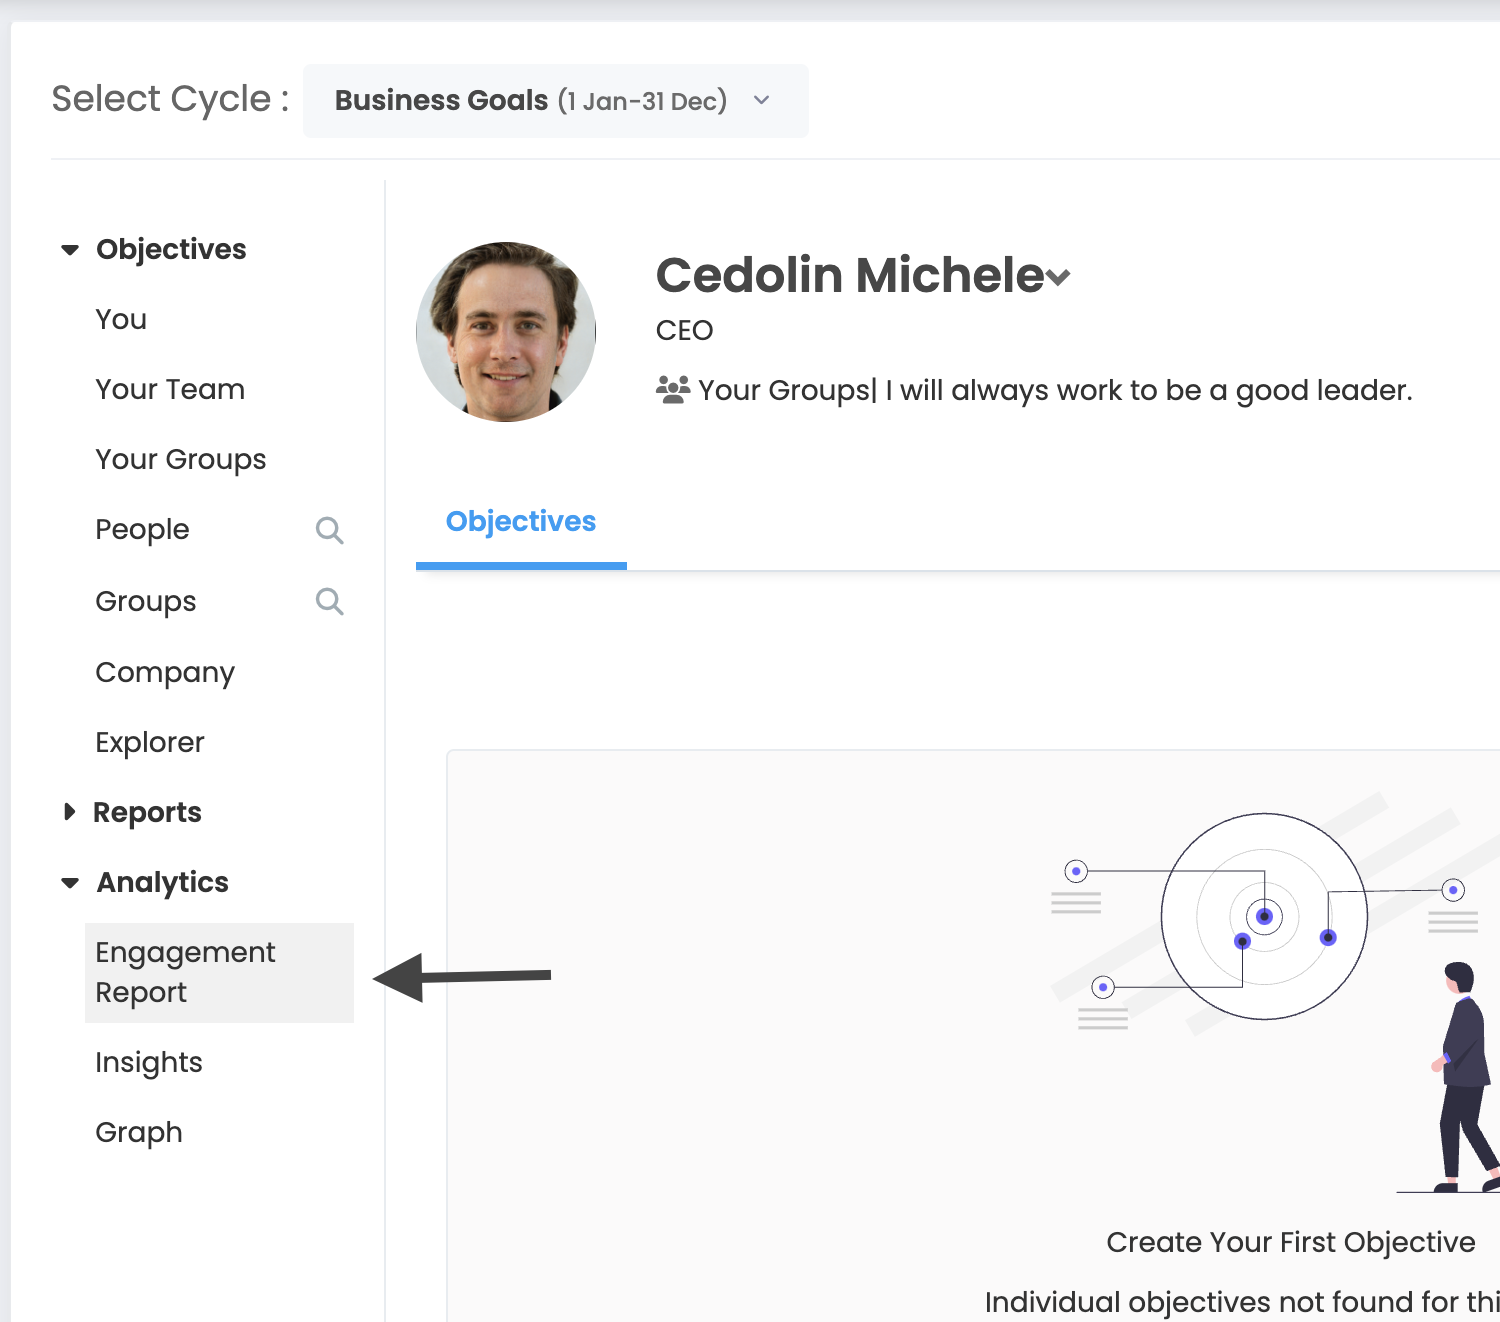Open Your Team objectives
The height and width of the screenshot is (1322, 1500).
(x=170, y=389)
